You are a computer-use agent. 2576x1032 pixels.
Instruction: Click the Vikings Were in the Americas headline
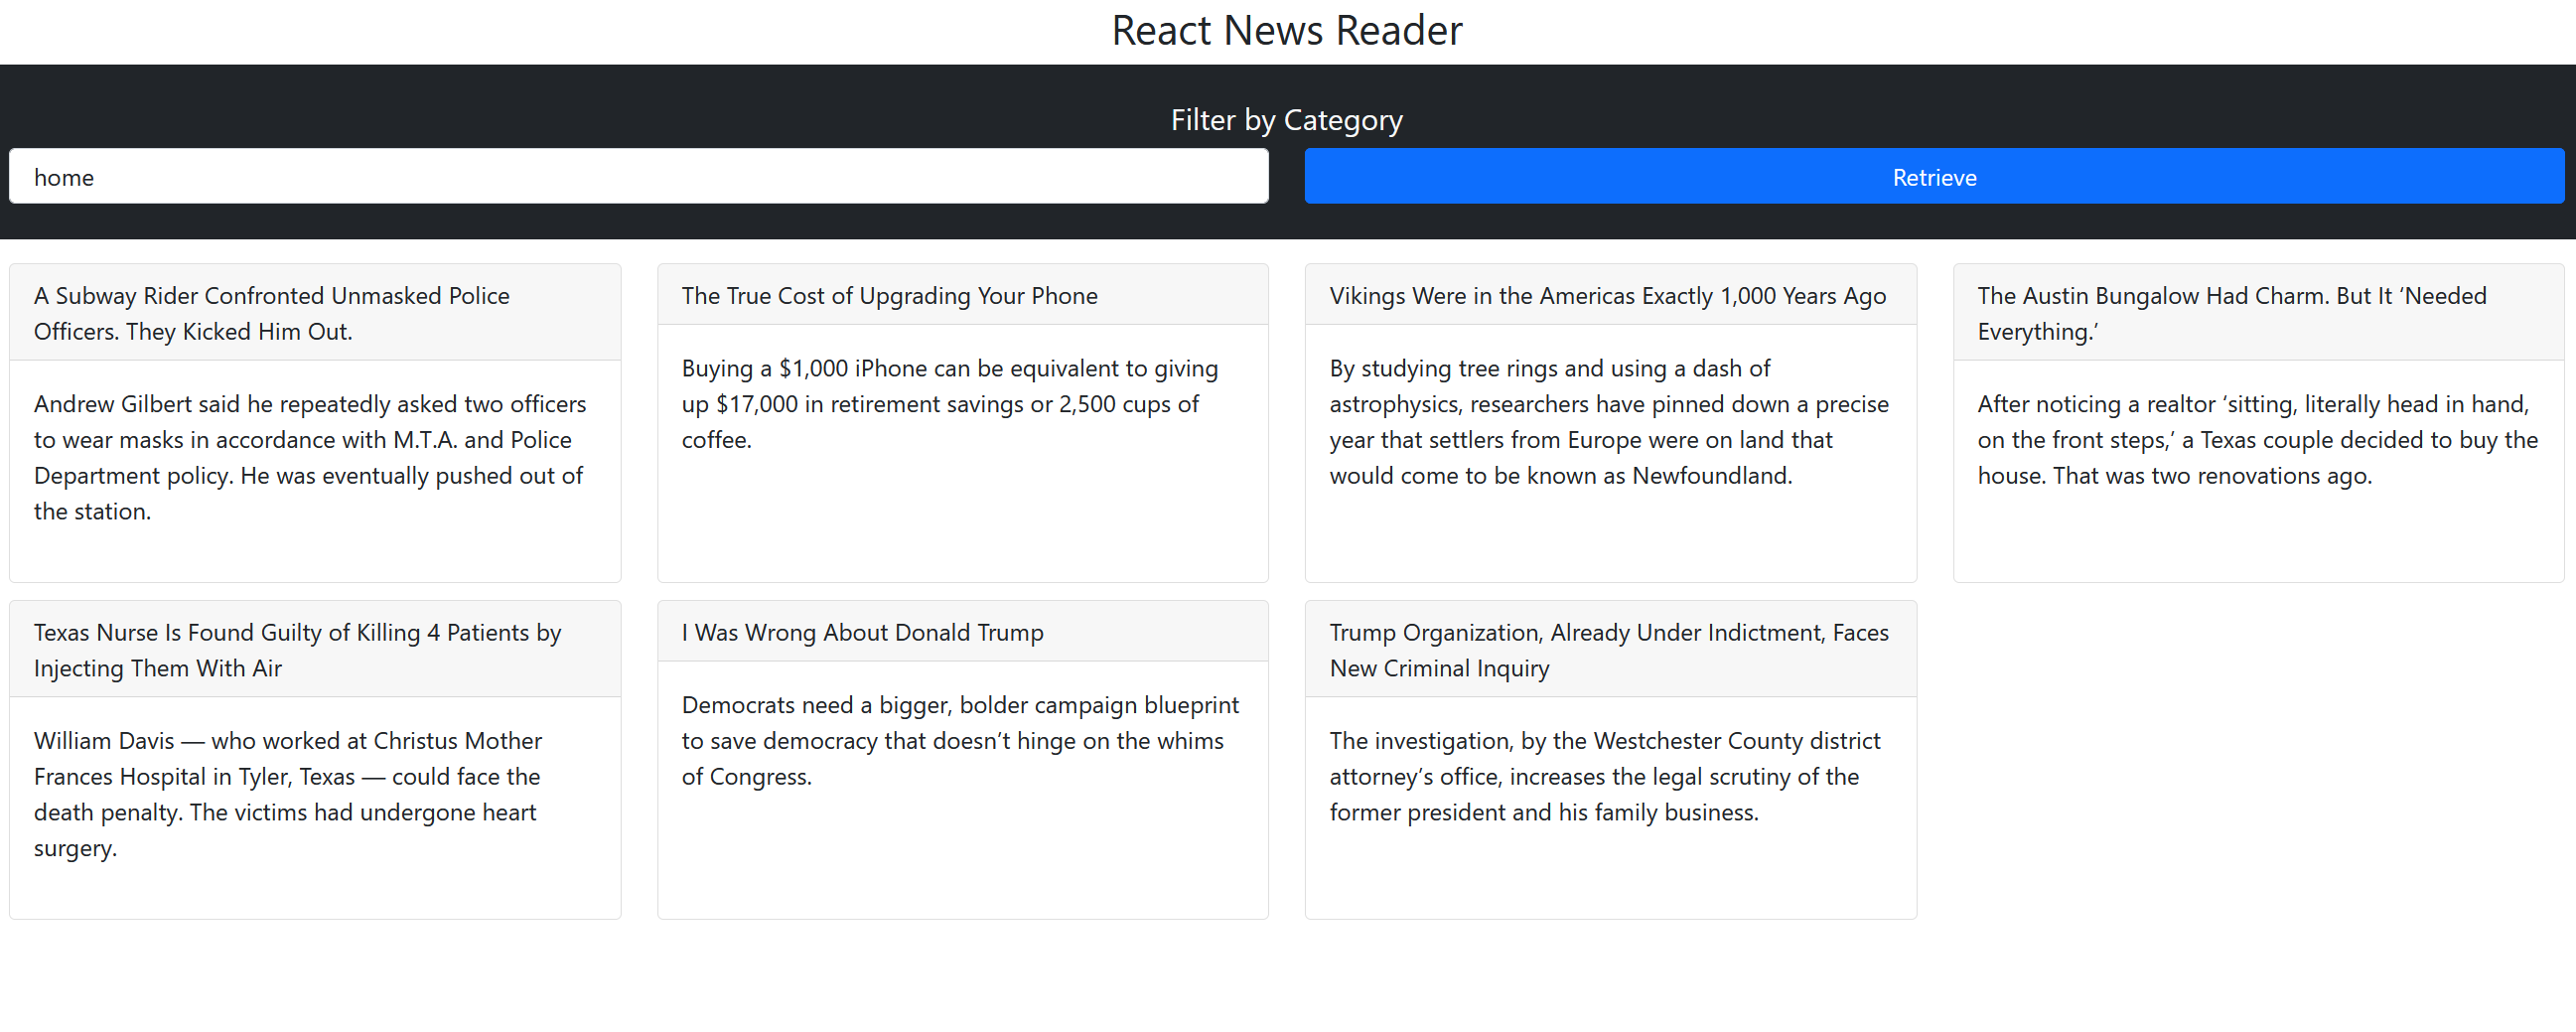(x=1607, y=296)
